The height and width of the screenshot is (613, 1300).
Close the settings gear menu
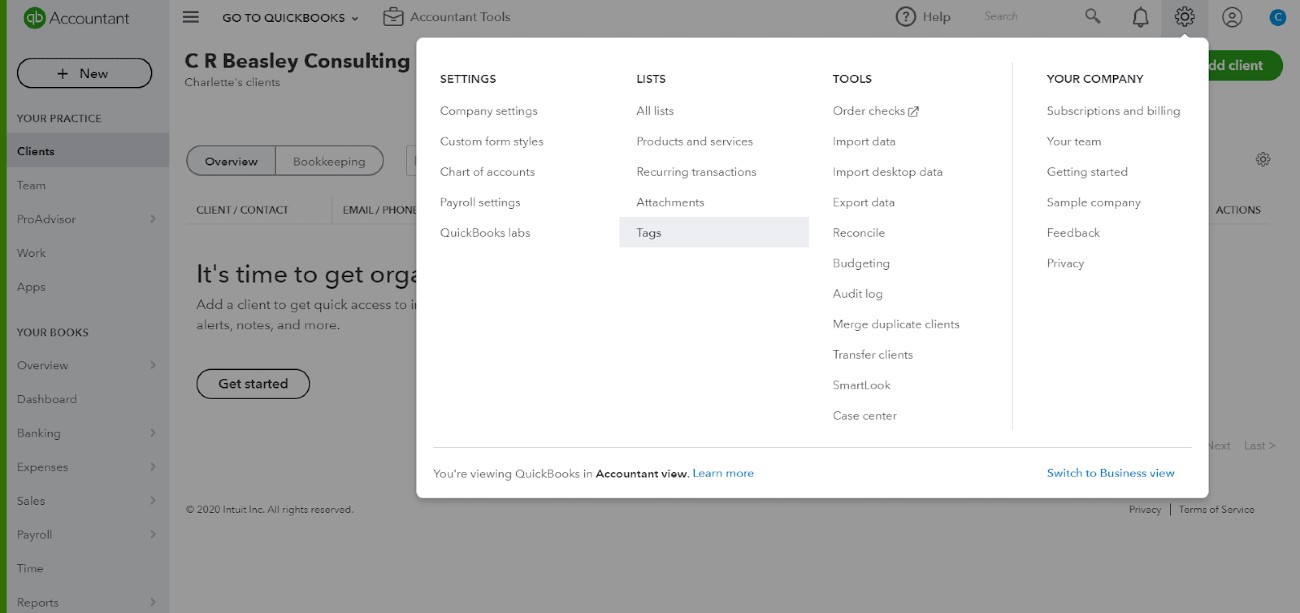pos(1185,17)
